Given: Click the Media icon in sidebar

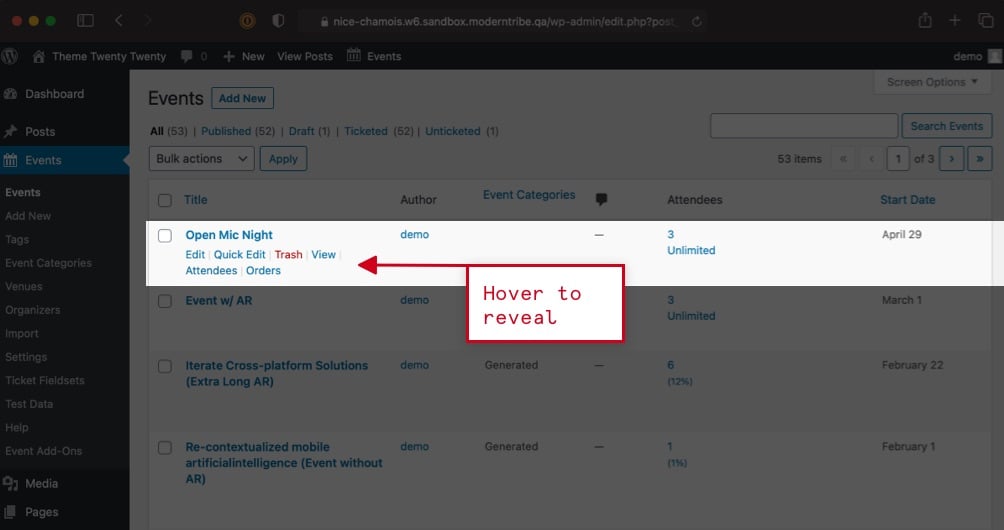Looking at the screenshot, I should (10, 484).
